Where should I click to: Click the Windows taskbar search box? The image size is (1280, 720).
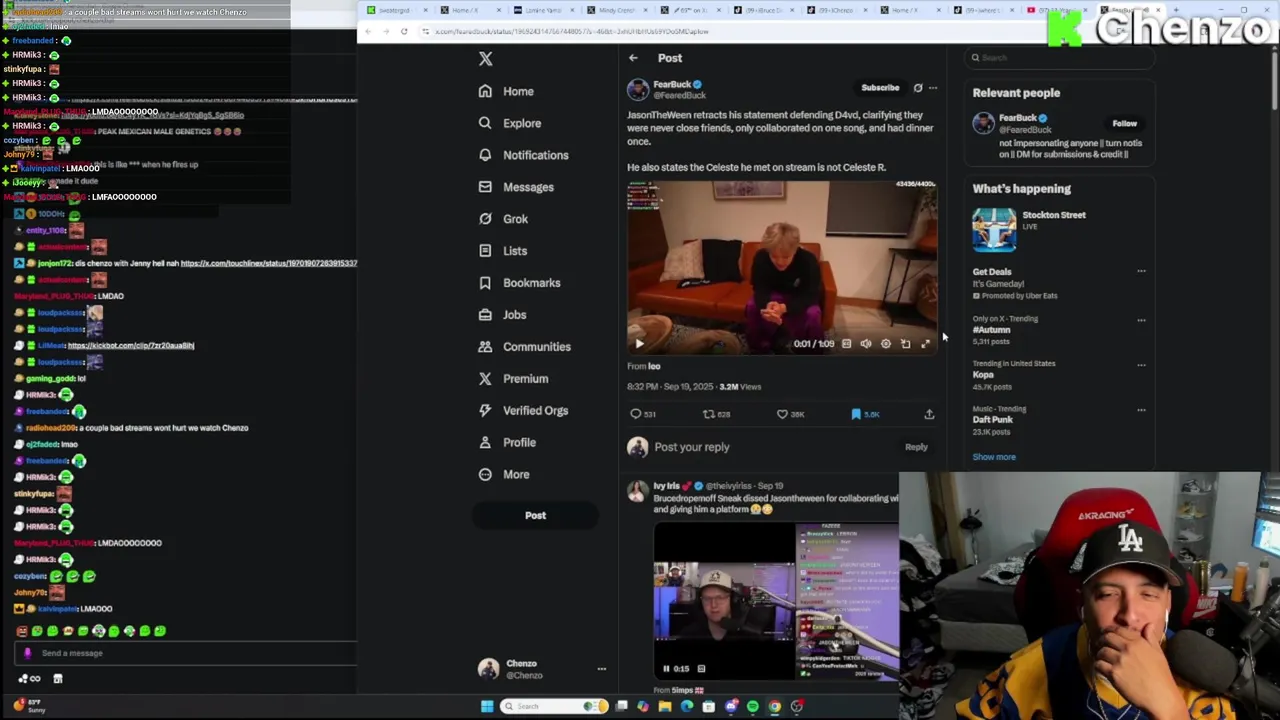(555, 707)
